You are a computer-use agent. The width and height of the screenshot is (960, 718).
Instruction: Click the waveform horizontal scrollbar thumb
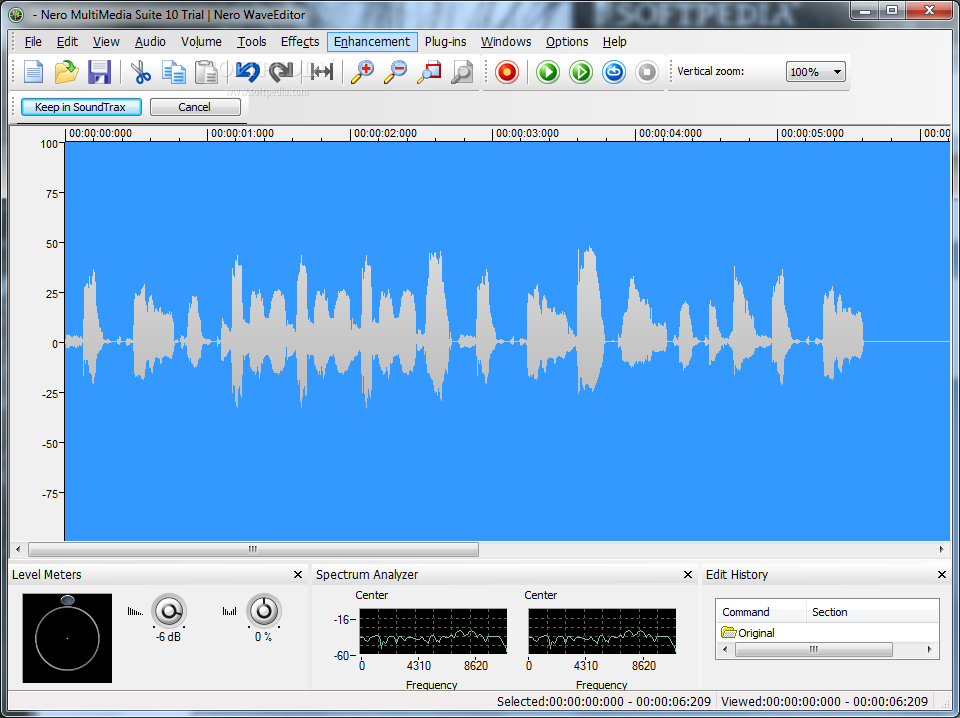[253, 550]
